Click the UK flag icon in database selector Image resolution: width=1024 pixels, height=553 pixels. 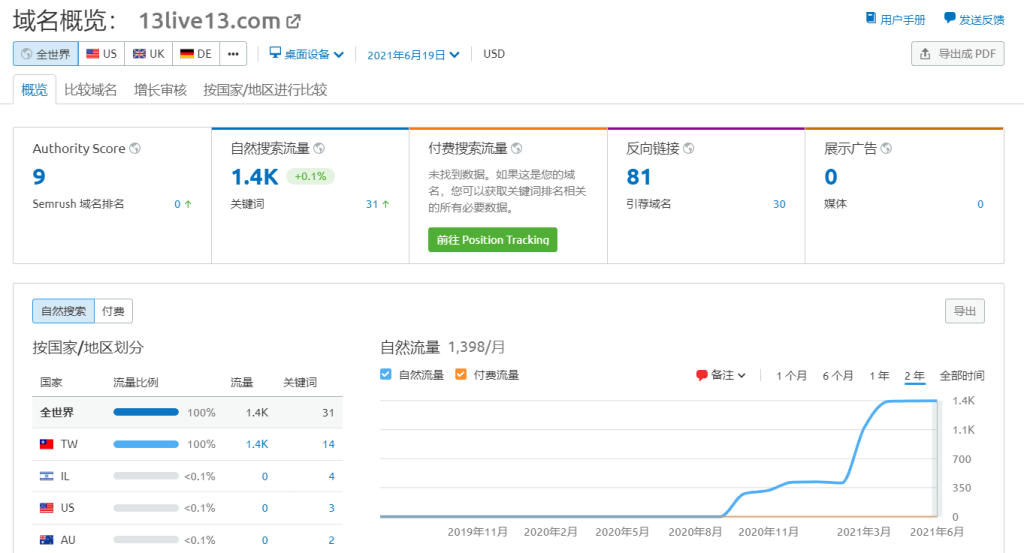click(x=139, y=54)
